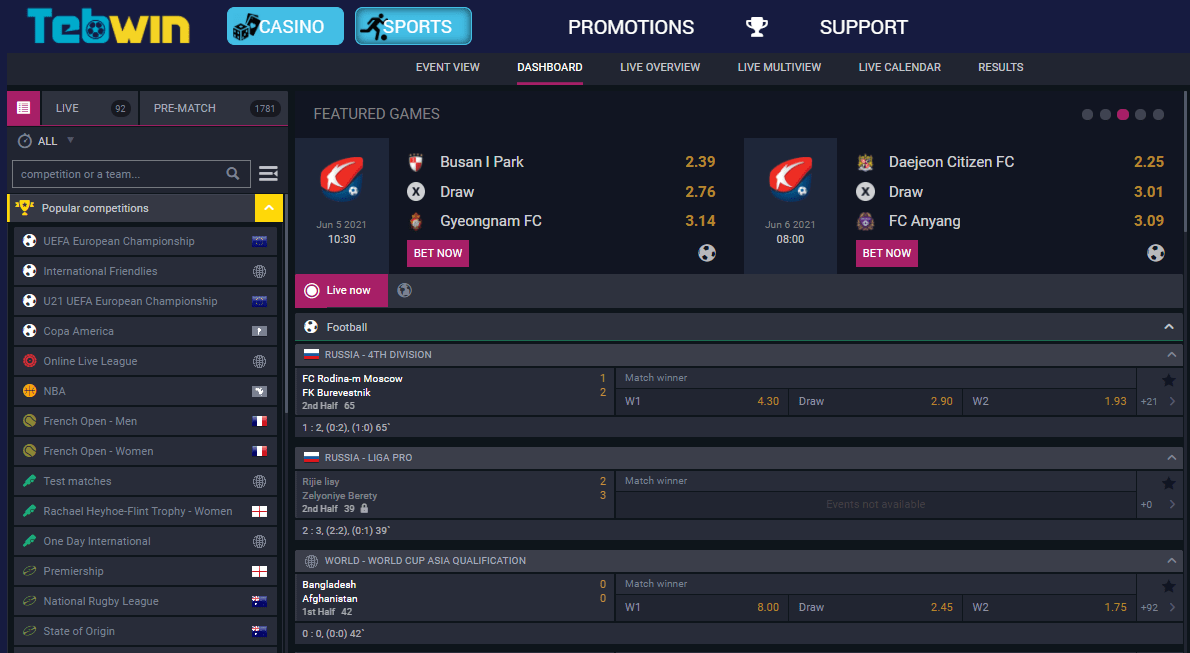
Task: Open the Support page
Action: (864, 27)
